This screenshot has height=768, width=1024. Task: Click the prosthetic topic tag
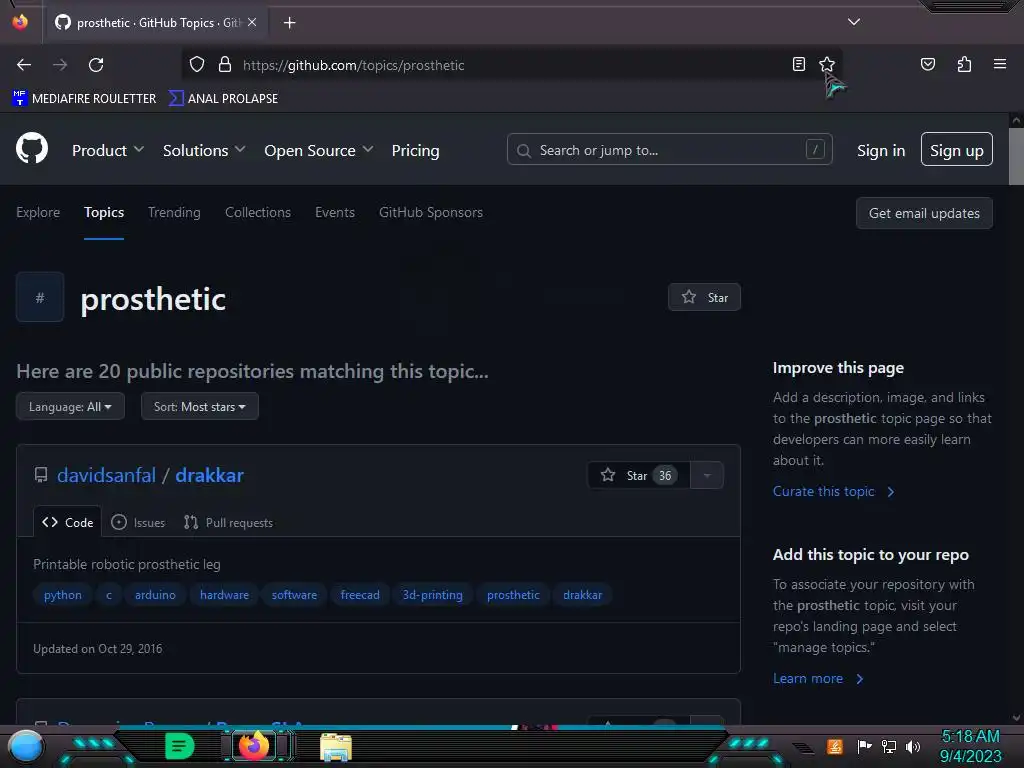pos(513,595)
